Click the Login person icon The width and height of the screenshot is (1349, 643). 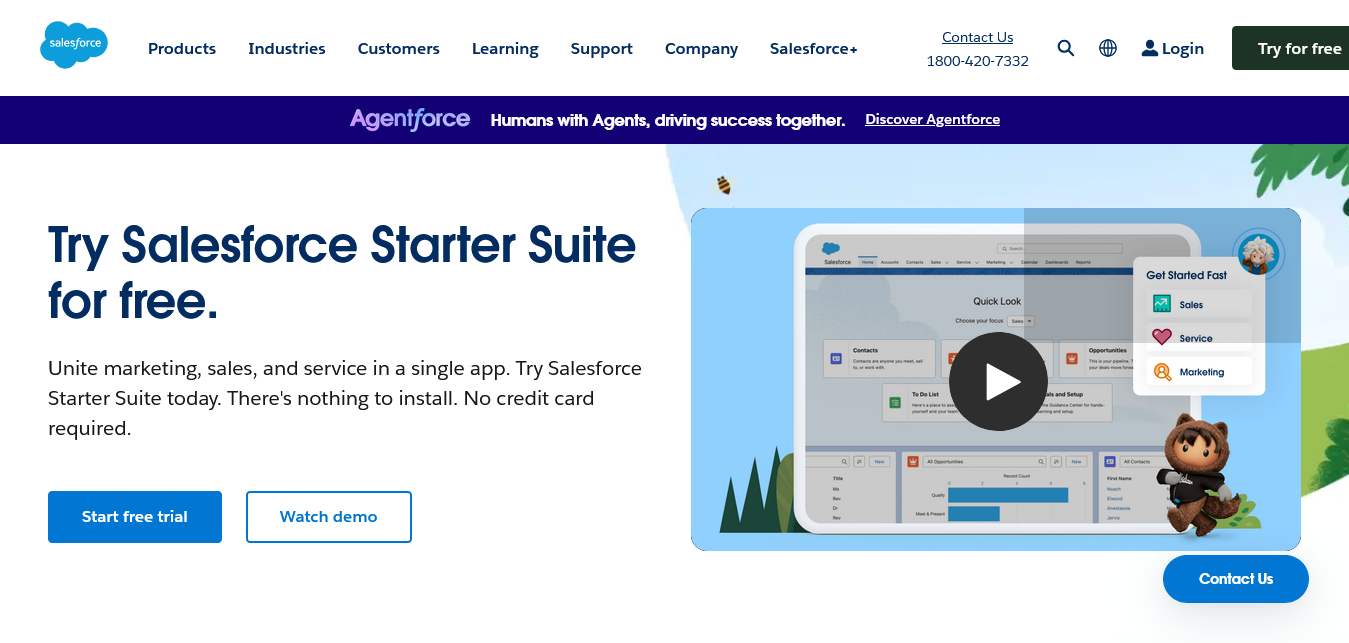[1150, 48]
